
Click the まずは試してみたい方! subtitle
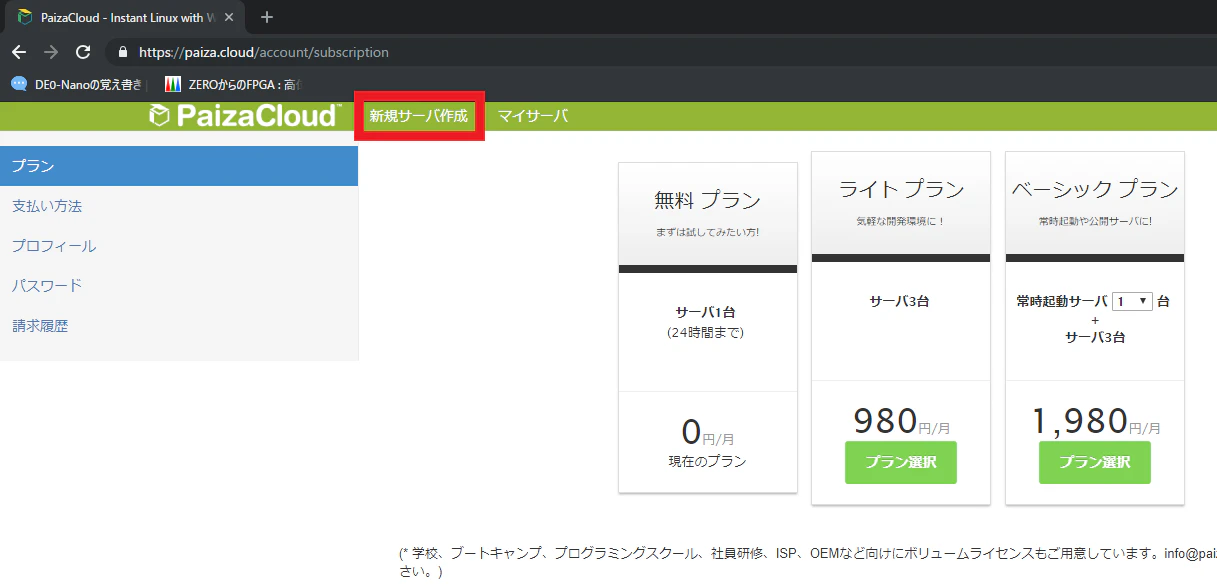pyautogui.click(x=707, y=232)
